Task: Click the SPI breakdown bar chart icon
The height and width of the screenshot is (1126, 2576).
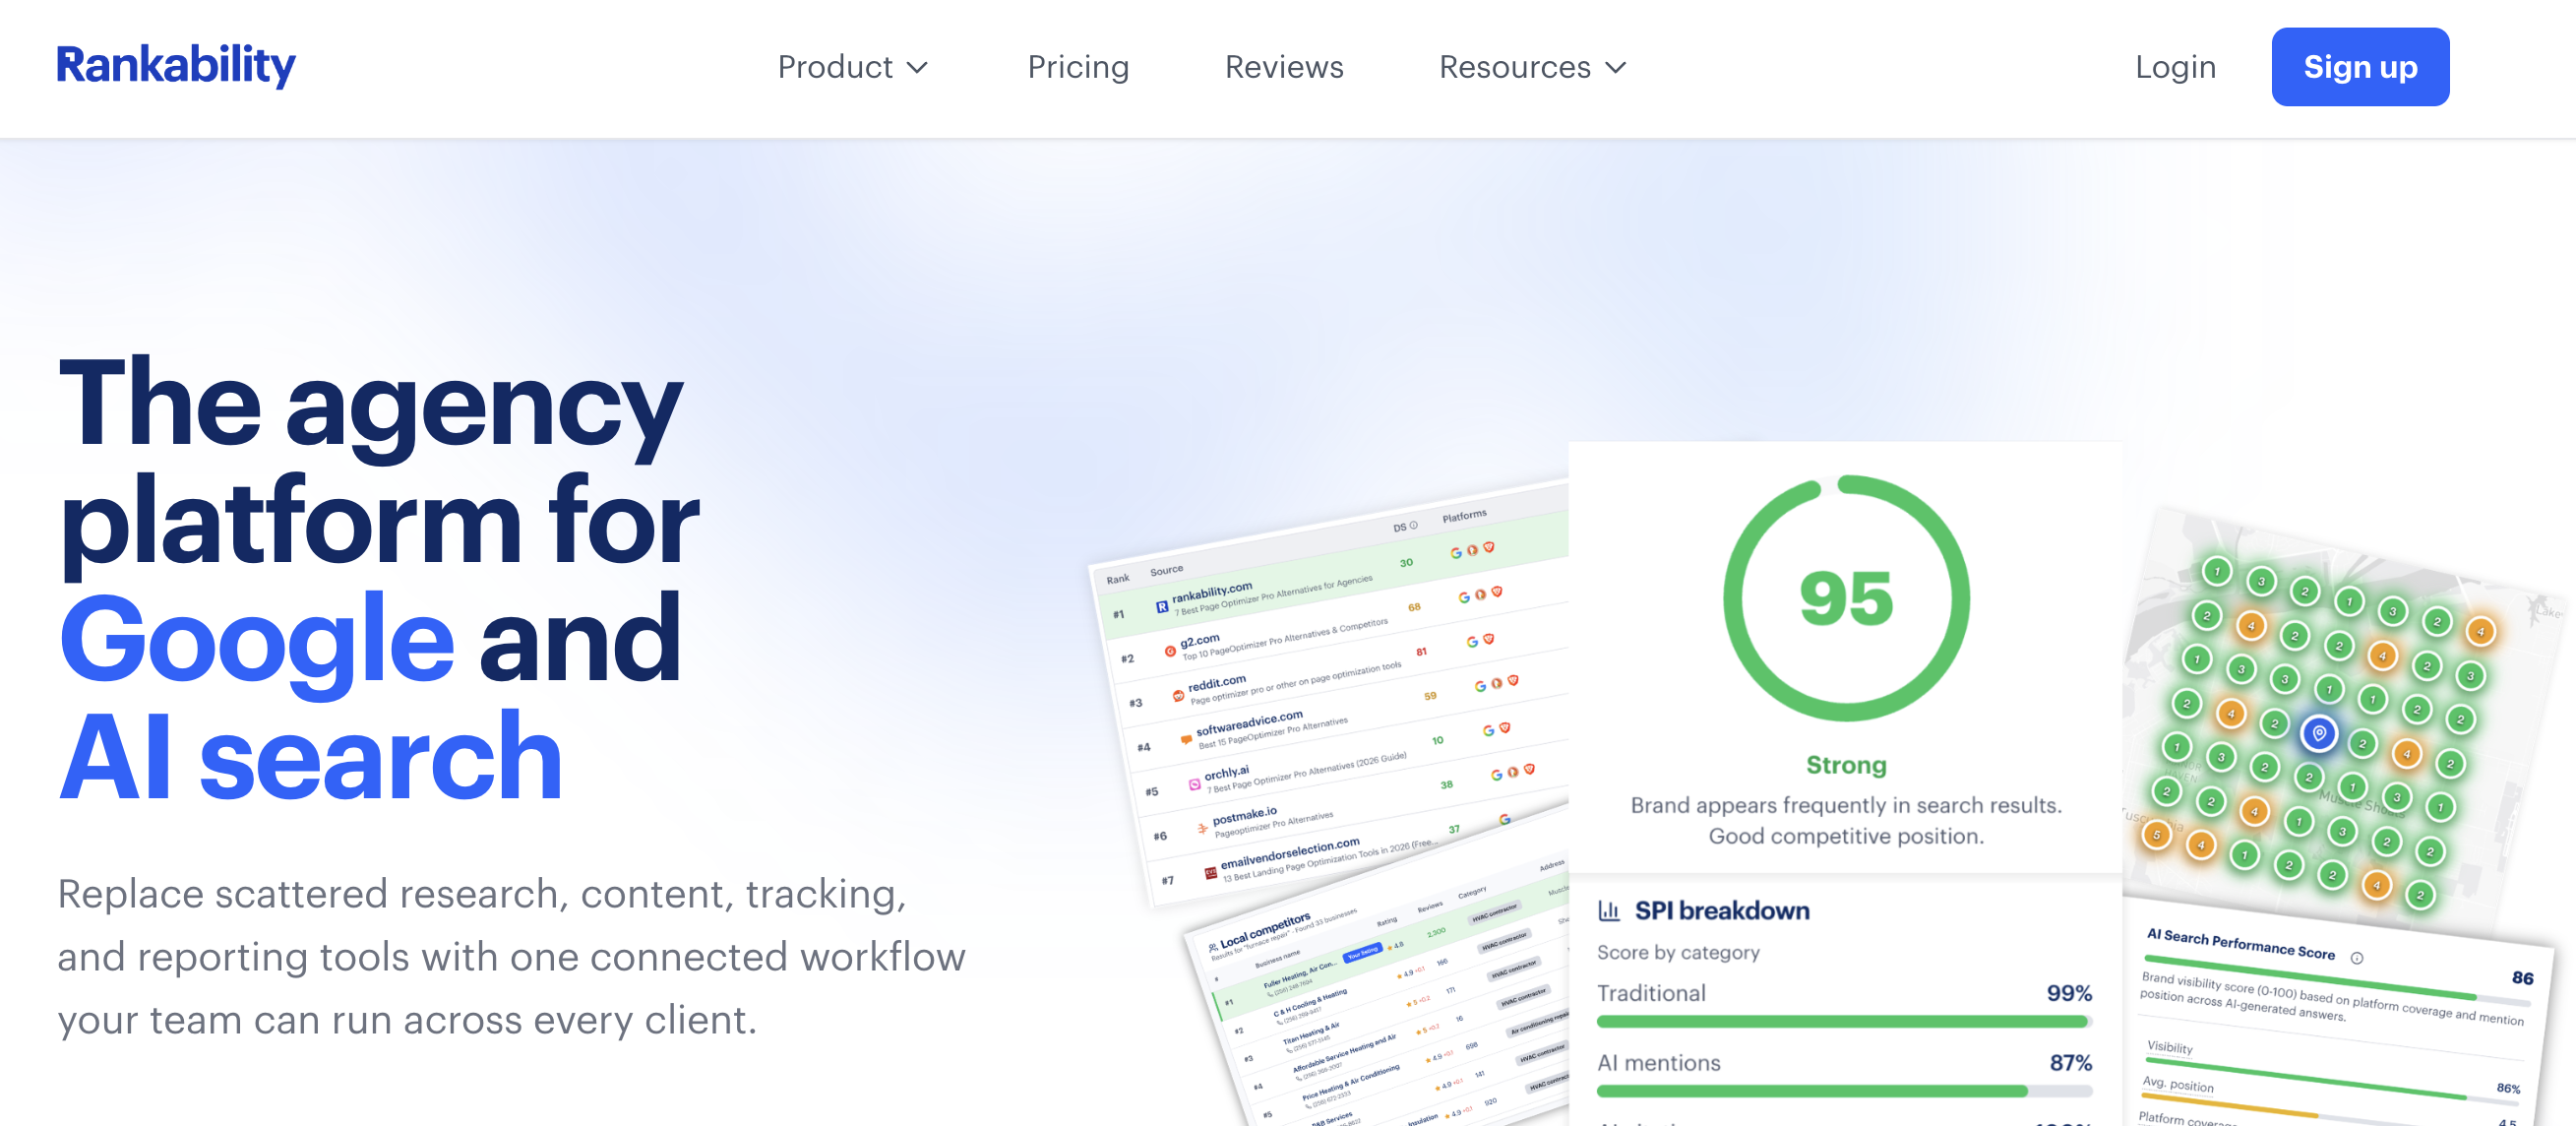Action: pos(1608,910)
